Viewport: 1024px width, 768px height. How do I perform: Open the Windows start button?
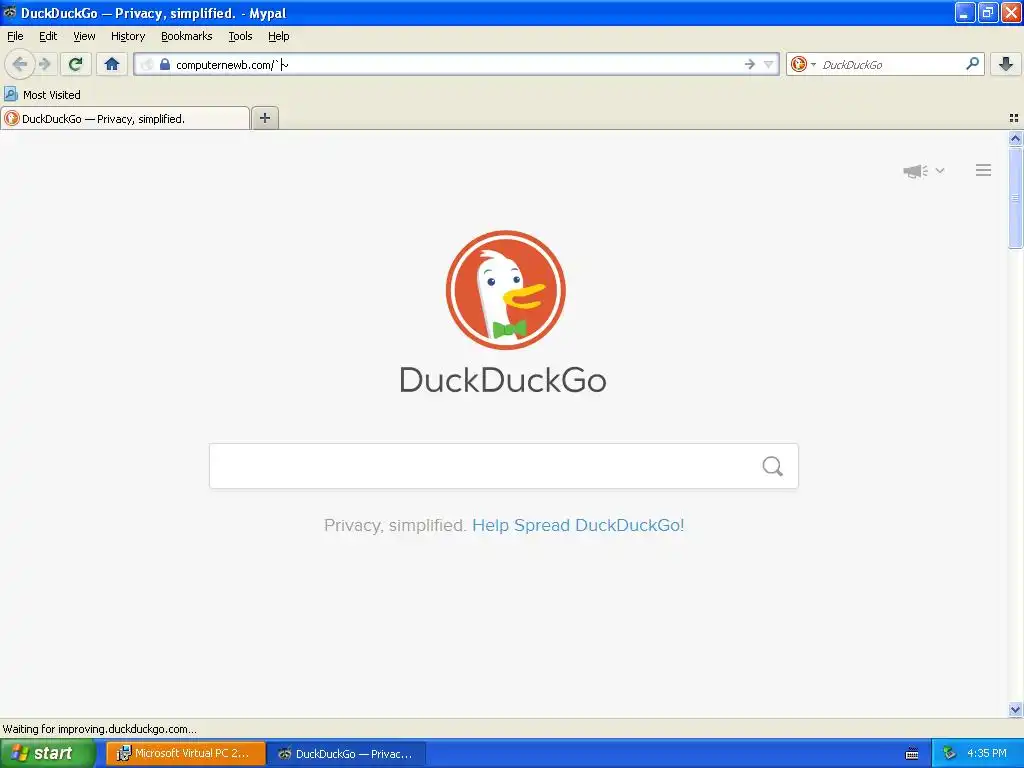47,754
